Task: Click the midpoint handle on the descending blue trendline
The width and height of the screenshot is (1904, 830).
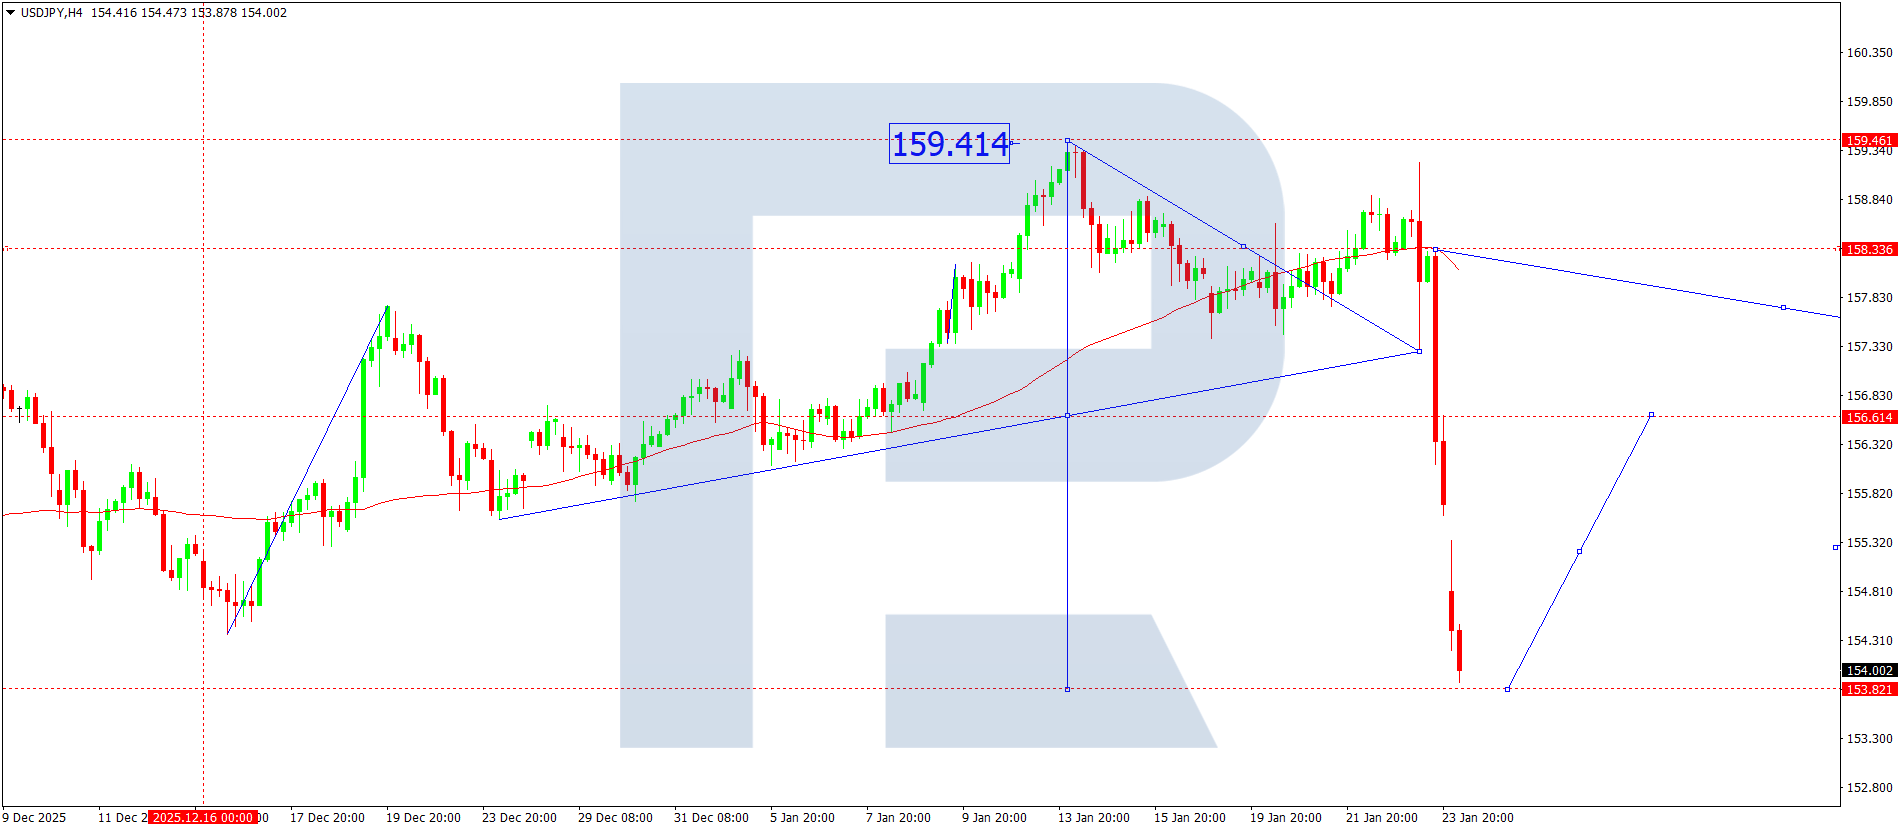Action: 1243,246
